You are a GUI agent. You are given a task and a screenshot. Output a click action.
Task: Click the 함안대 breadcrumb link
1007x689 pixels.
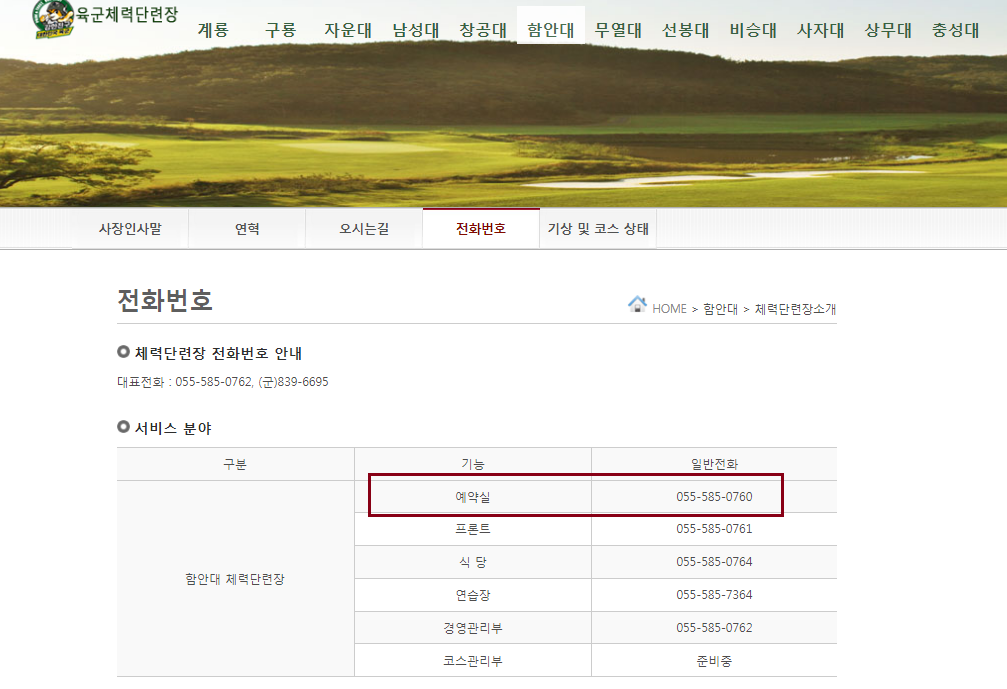click(x=721, y=309)
